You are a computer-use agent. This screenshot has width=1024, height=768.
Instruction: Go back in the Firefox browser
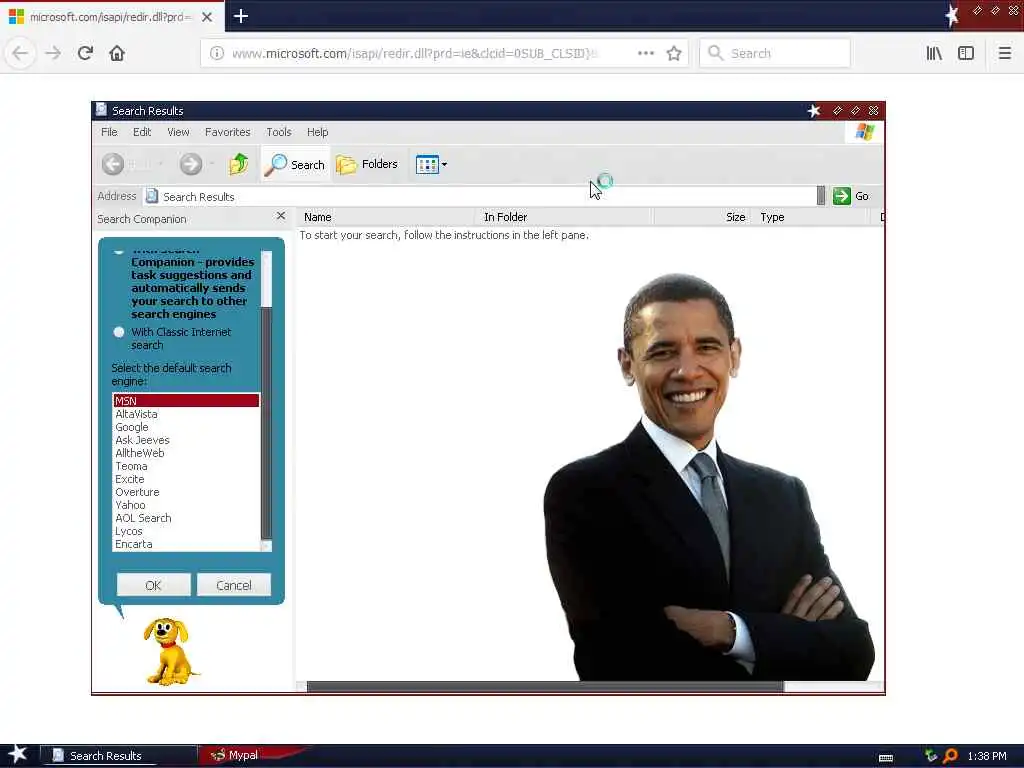20,53
